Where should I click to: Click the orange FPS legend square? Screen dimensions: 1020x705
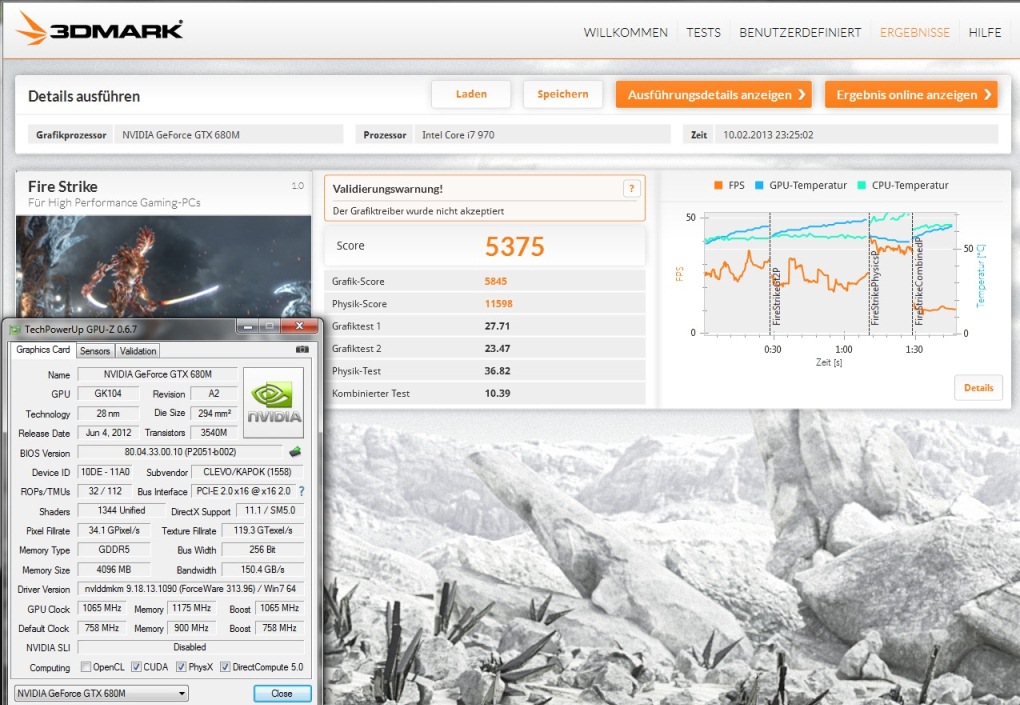[717, 185]
